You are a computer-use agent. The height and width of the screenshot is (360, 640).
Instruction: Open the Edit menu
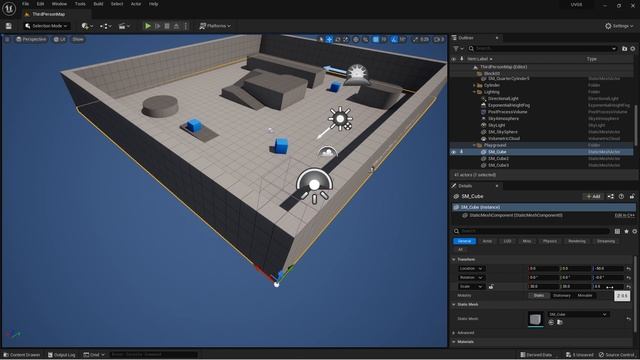point(40,4)
